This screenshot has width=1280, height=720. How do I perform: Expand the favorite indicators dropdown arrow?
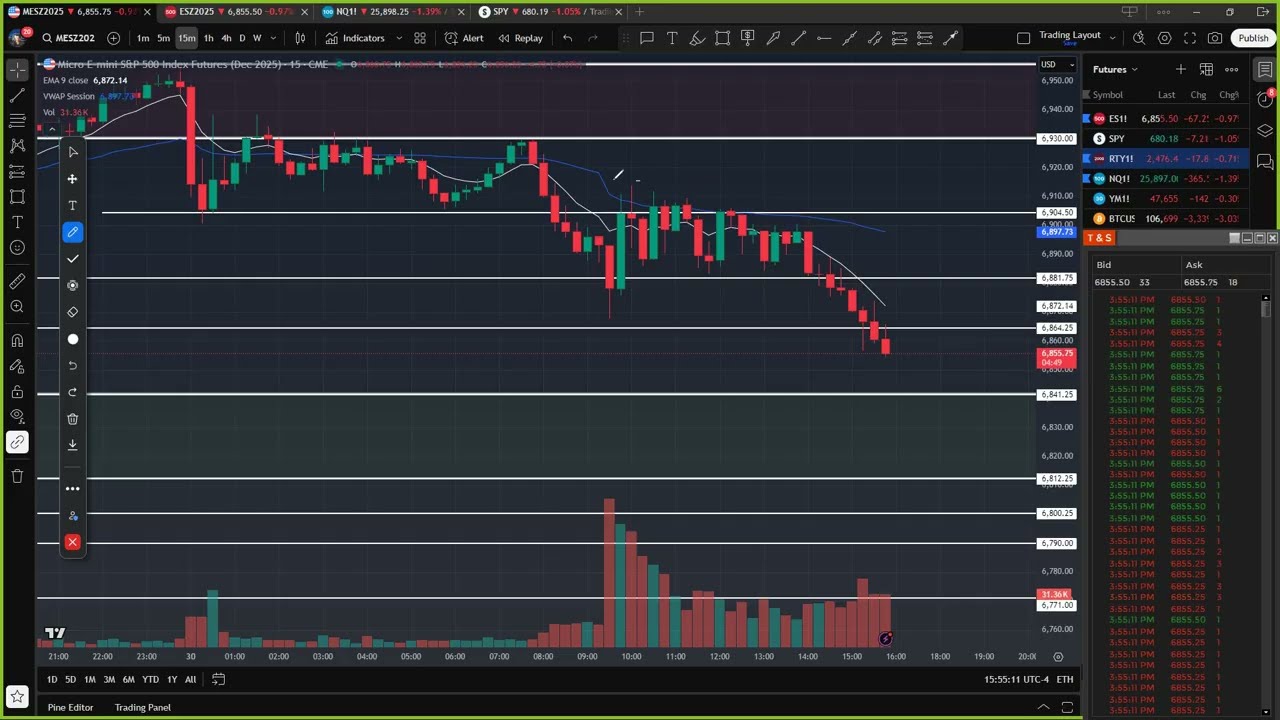point(399,38)
